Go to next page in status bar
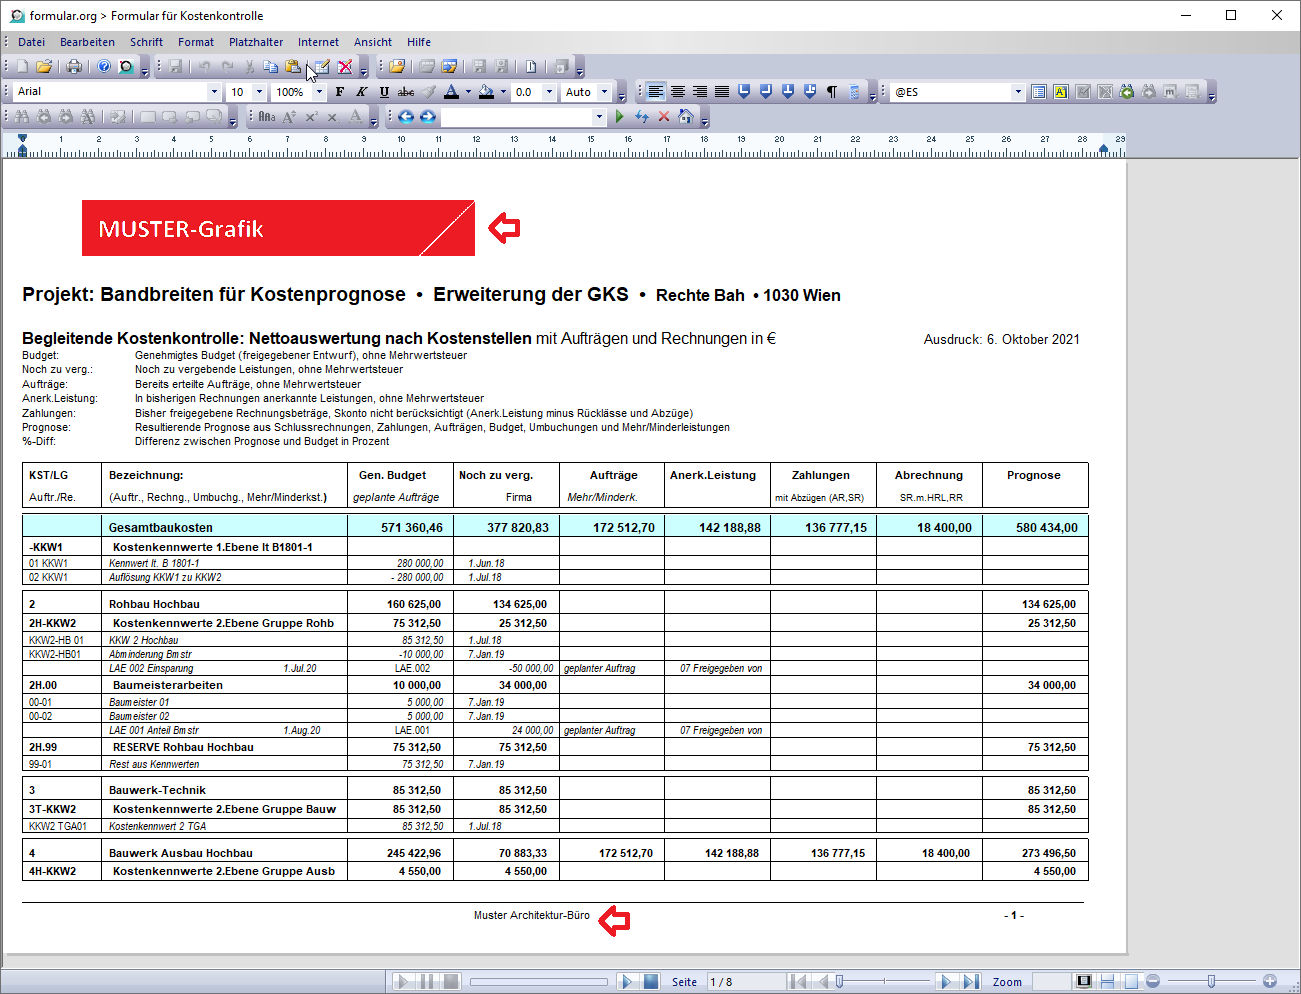Image resolution: width=1301 pixels, height=994 pixels. [x=945, y=982]
